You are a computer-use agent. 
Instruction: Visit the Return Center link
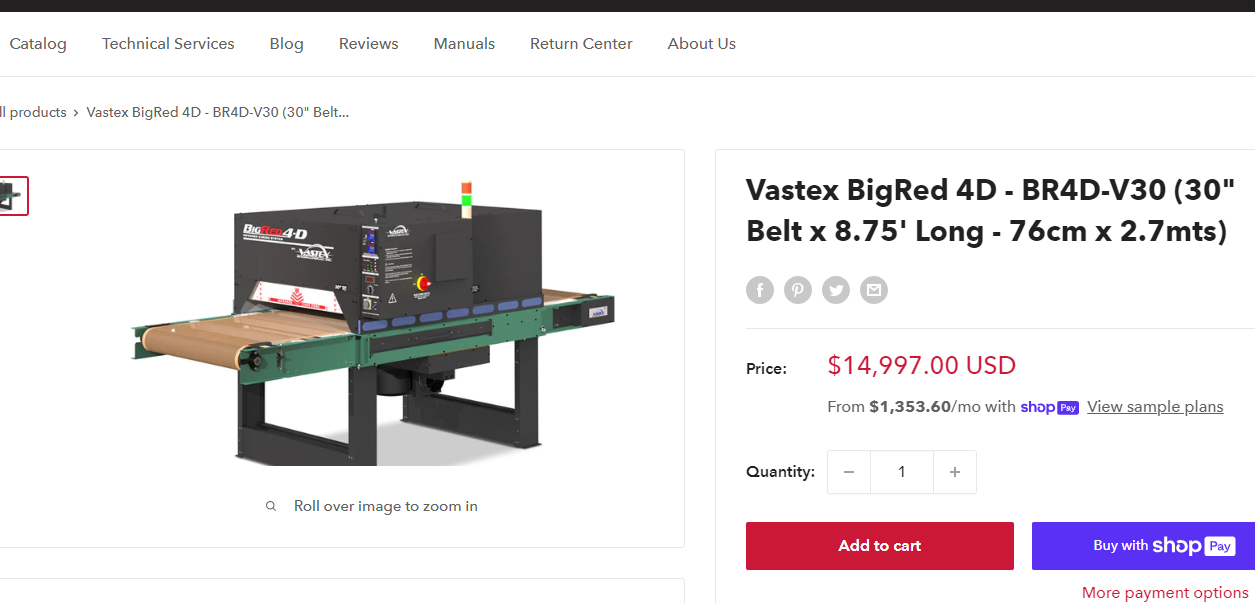(581, 44)
